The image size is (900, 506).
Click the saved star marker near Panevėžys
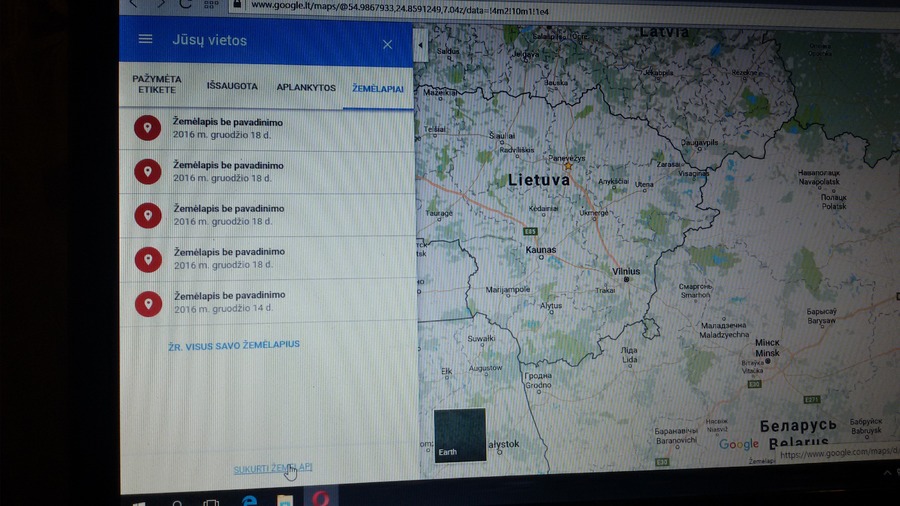(568, 166)
